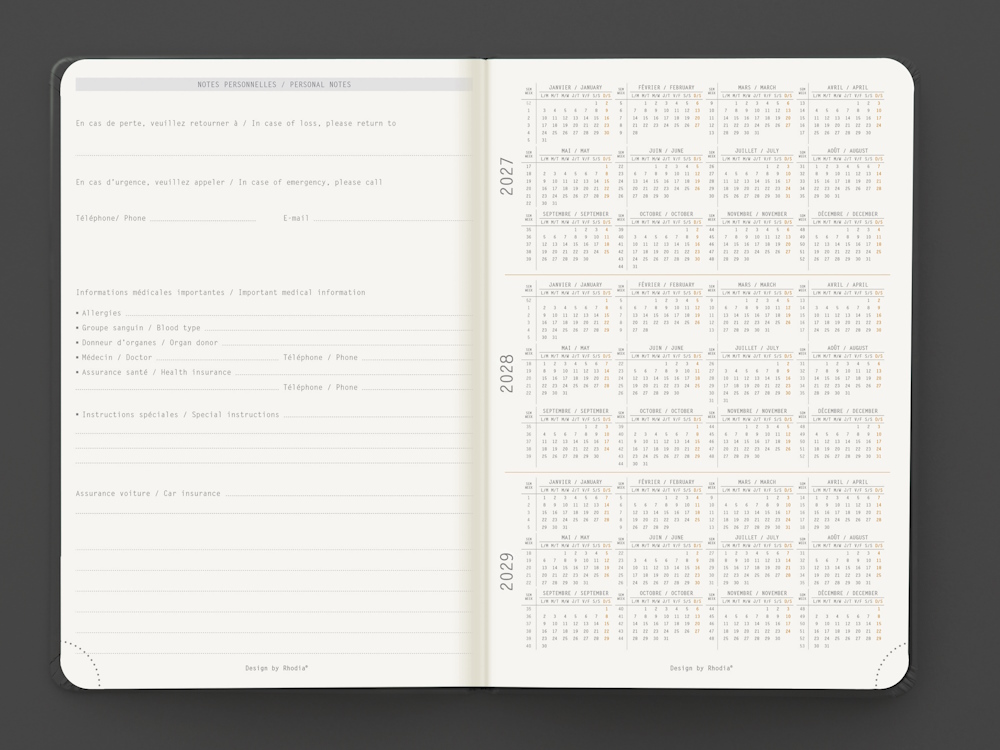Click "Assurance voiture / Car insurance" label
The width and height of the screenshot is (1000, 750).
coord(148,494)
